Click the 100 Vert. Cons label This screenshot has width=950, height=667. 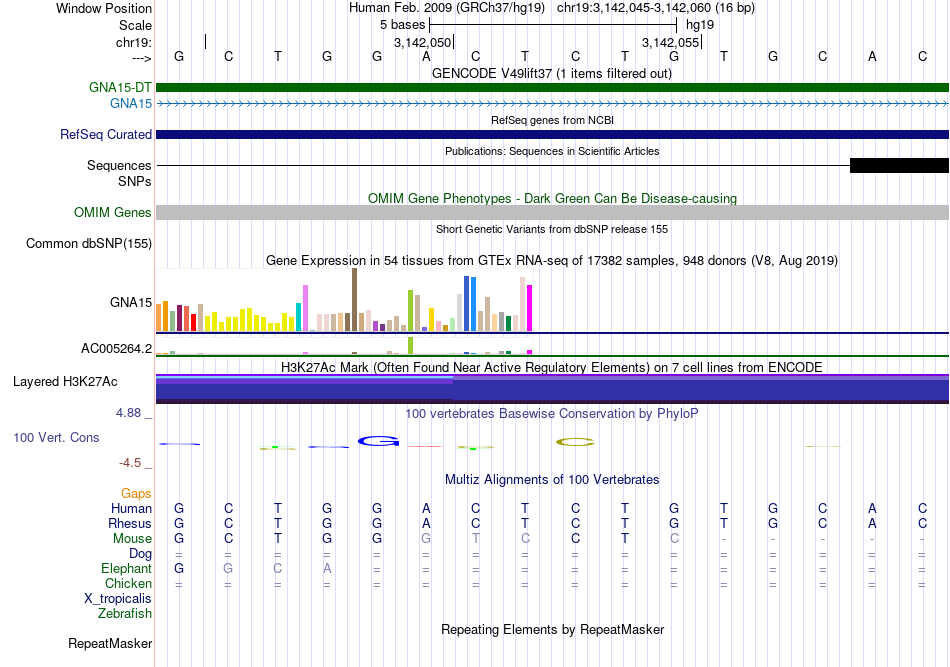[x=56, y=437]
